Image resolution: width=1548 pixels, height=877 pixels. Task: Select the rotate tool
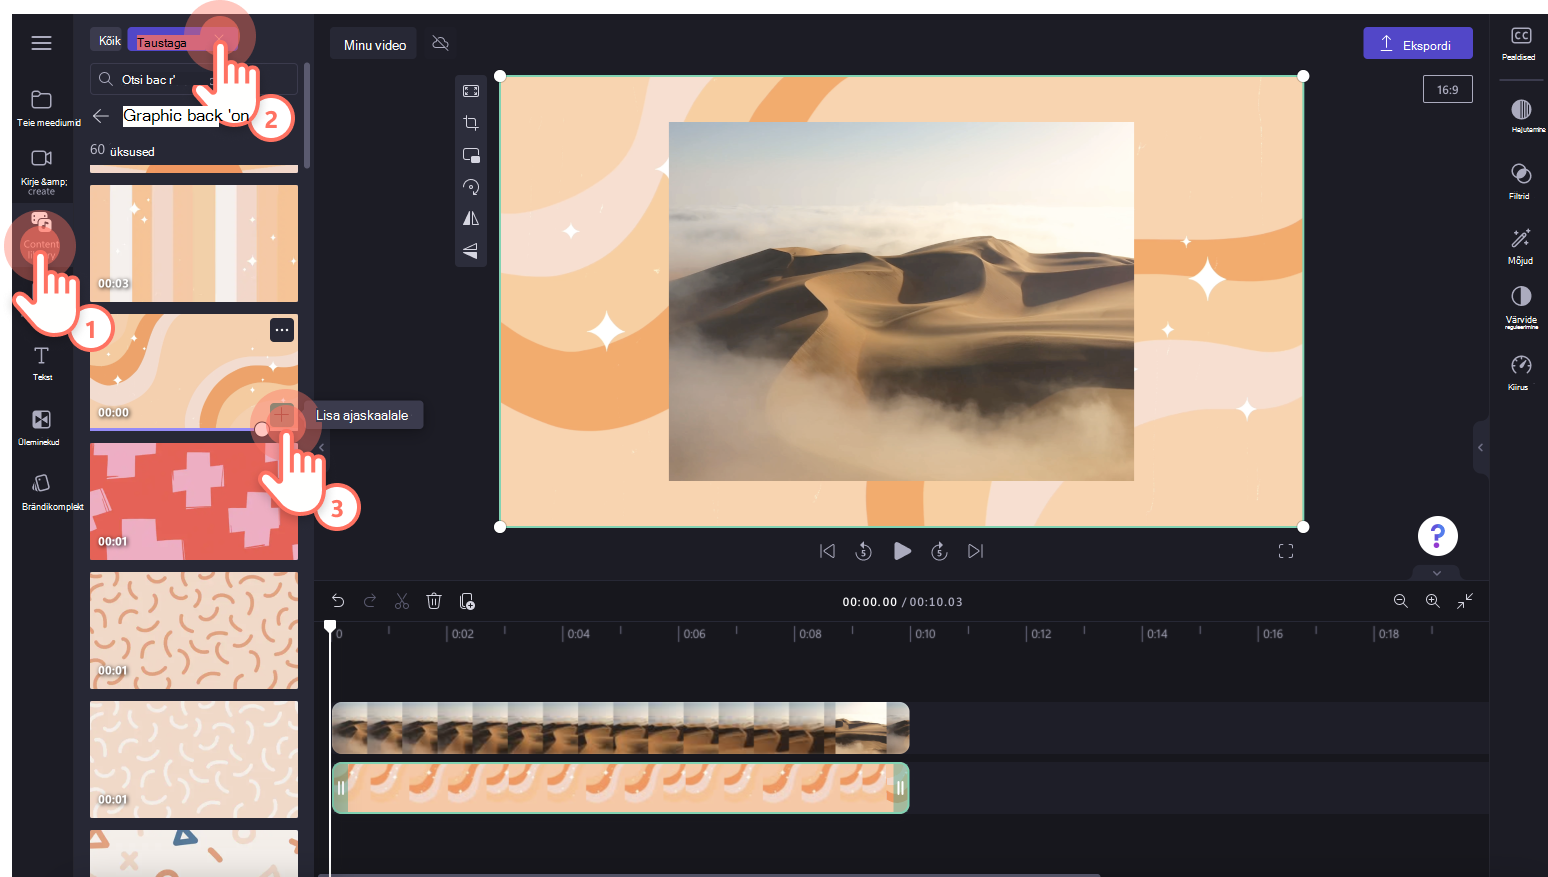471,187
